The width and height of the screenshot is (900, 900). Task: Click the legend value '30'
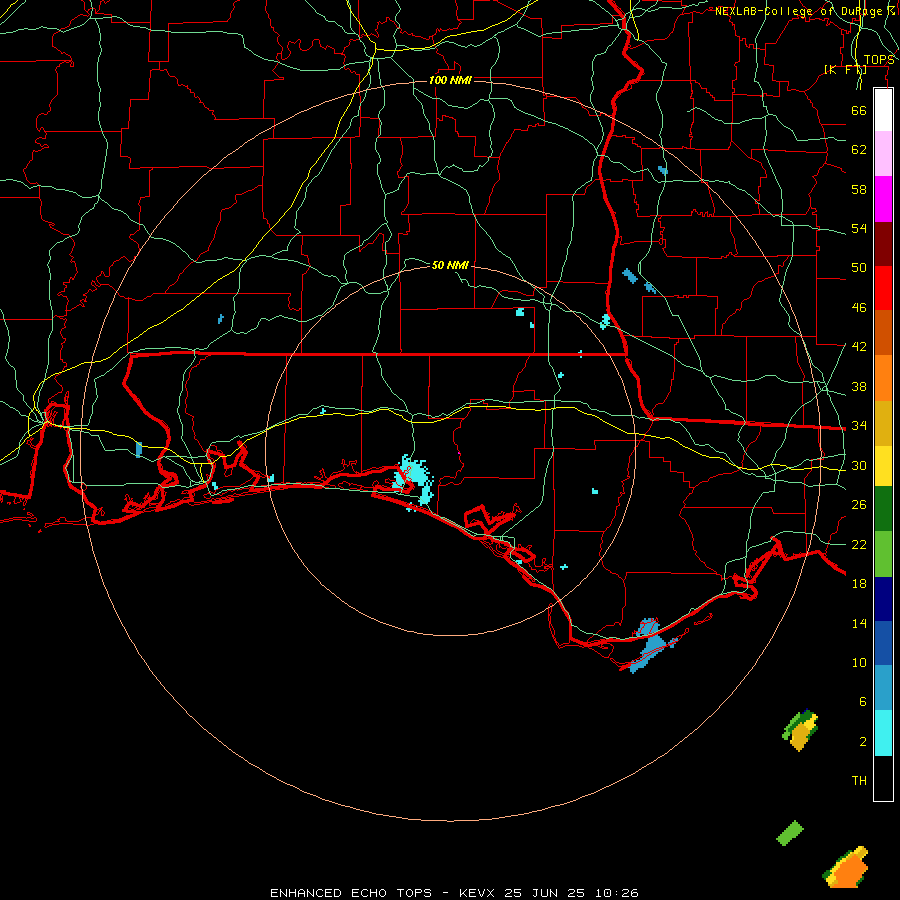tap(859, 465)
